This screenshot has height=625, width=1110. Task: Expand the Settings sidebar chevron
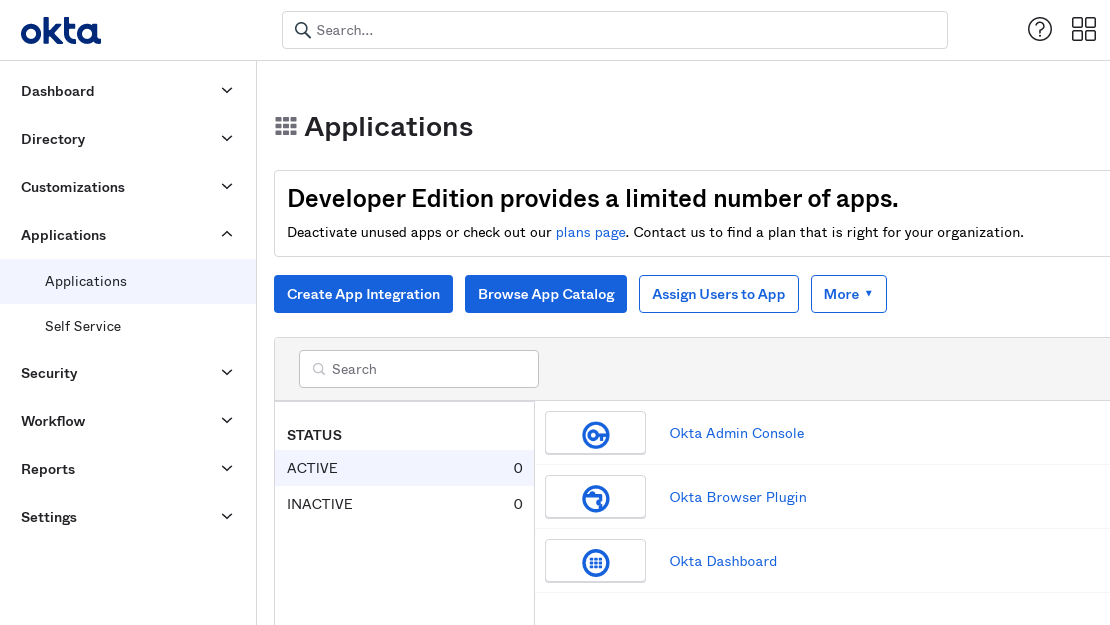click(x=227, y=517)
